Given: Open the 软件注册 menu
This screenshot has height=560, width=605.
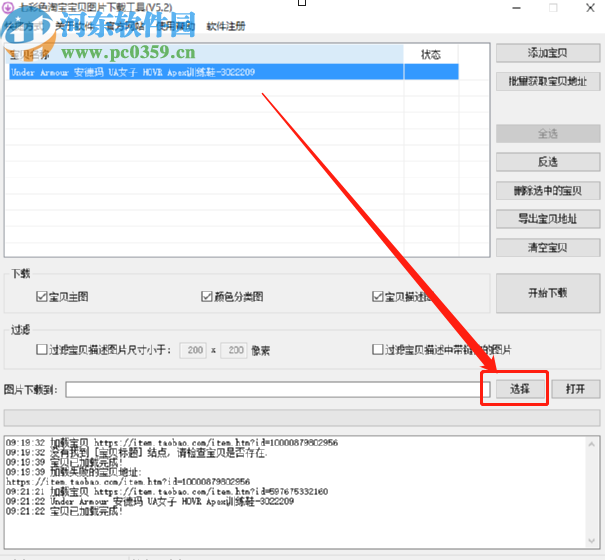Looking at the screenshot, I should pyautogui.click(x=226, y=26).
